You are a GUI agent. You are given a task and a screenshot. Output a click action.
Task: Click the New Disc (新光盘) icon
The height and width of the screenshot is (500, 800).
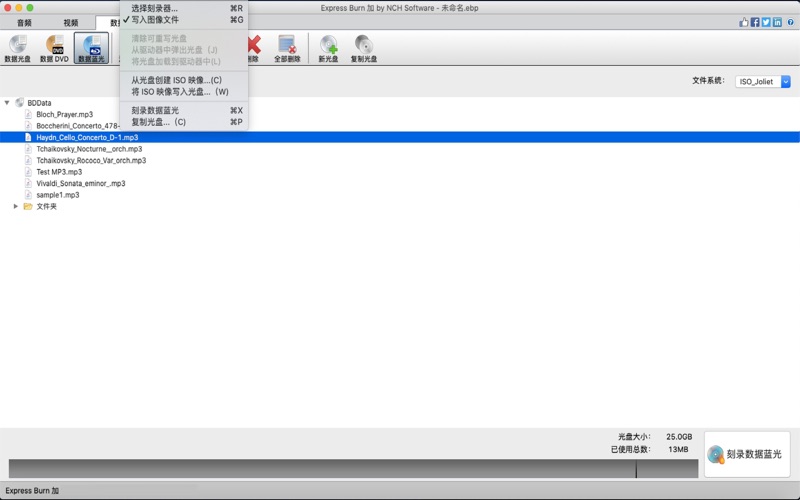(x=328, y=48)
